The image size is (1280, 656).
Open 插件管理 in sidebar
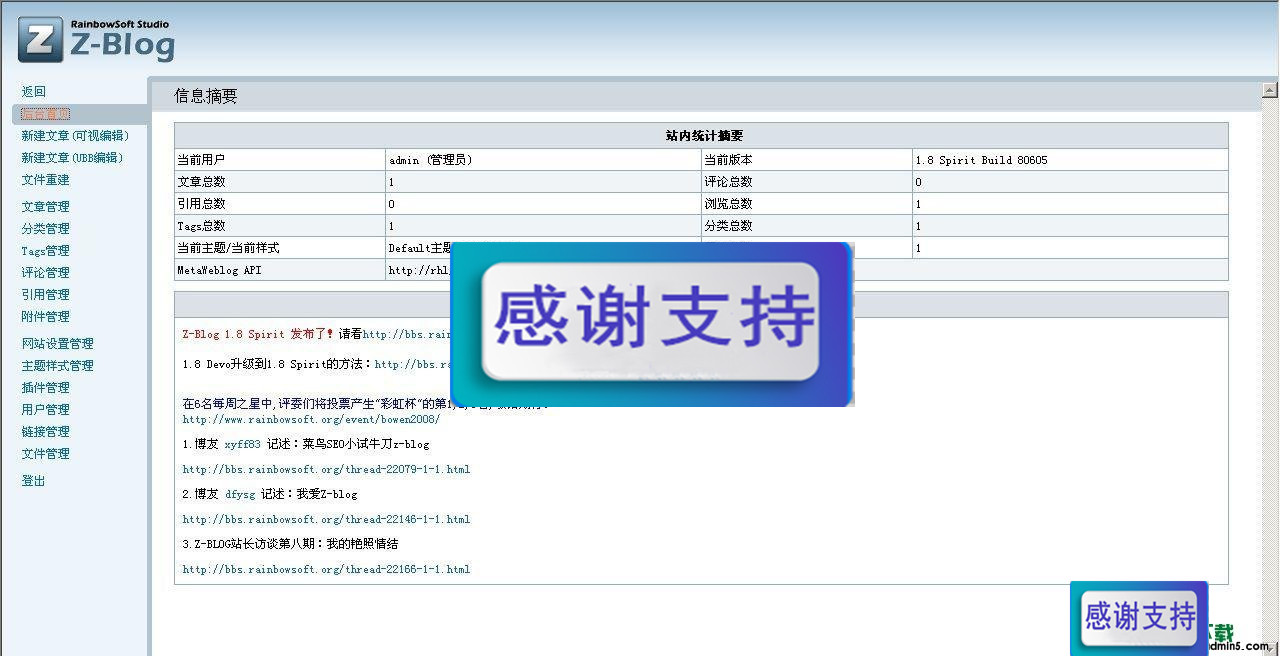(x=46, y=388)
